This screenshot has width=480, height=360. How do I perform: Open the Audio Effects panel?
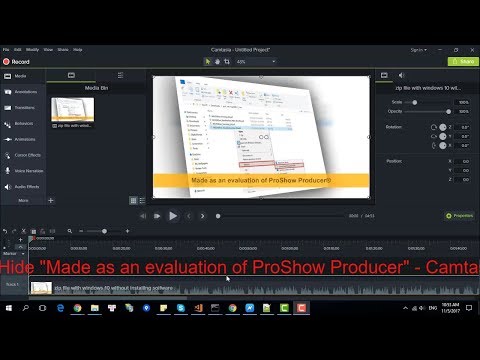pos(23,187)
